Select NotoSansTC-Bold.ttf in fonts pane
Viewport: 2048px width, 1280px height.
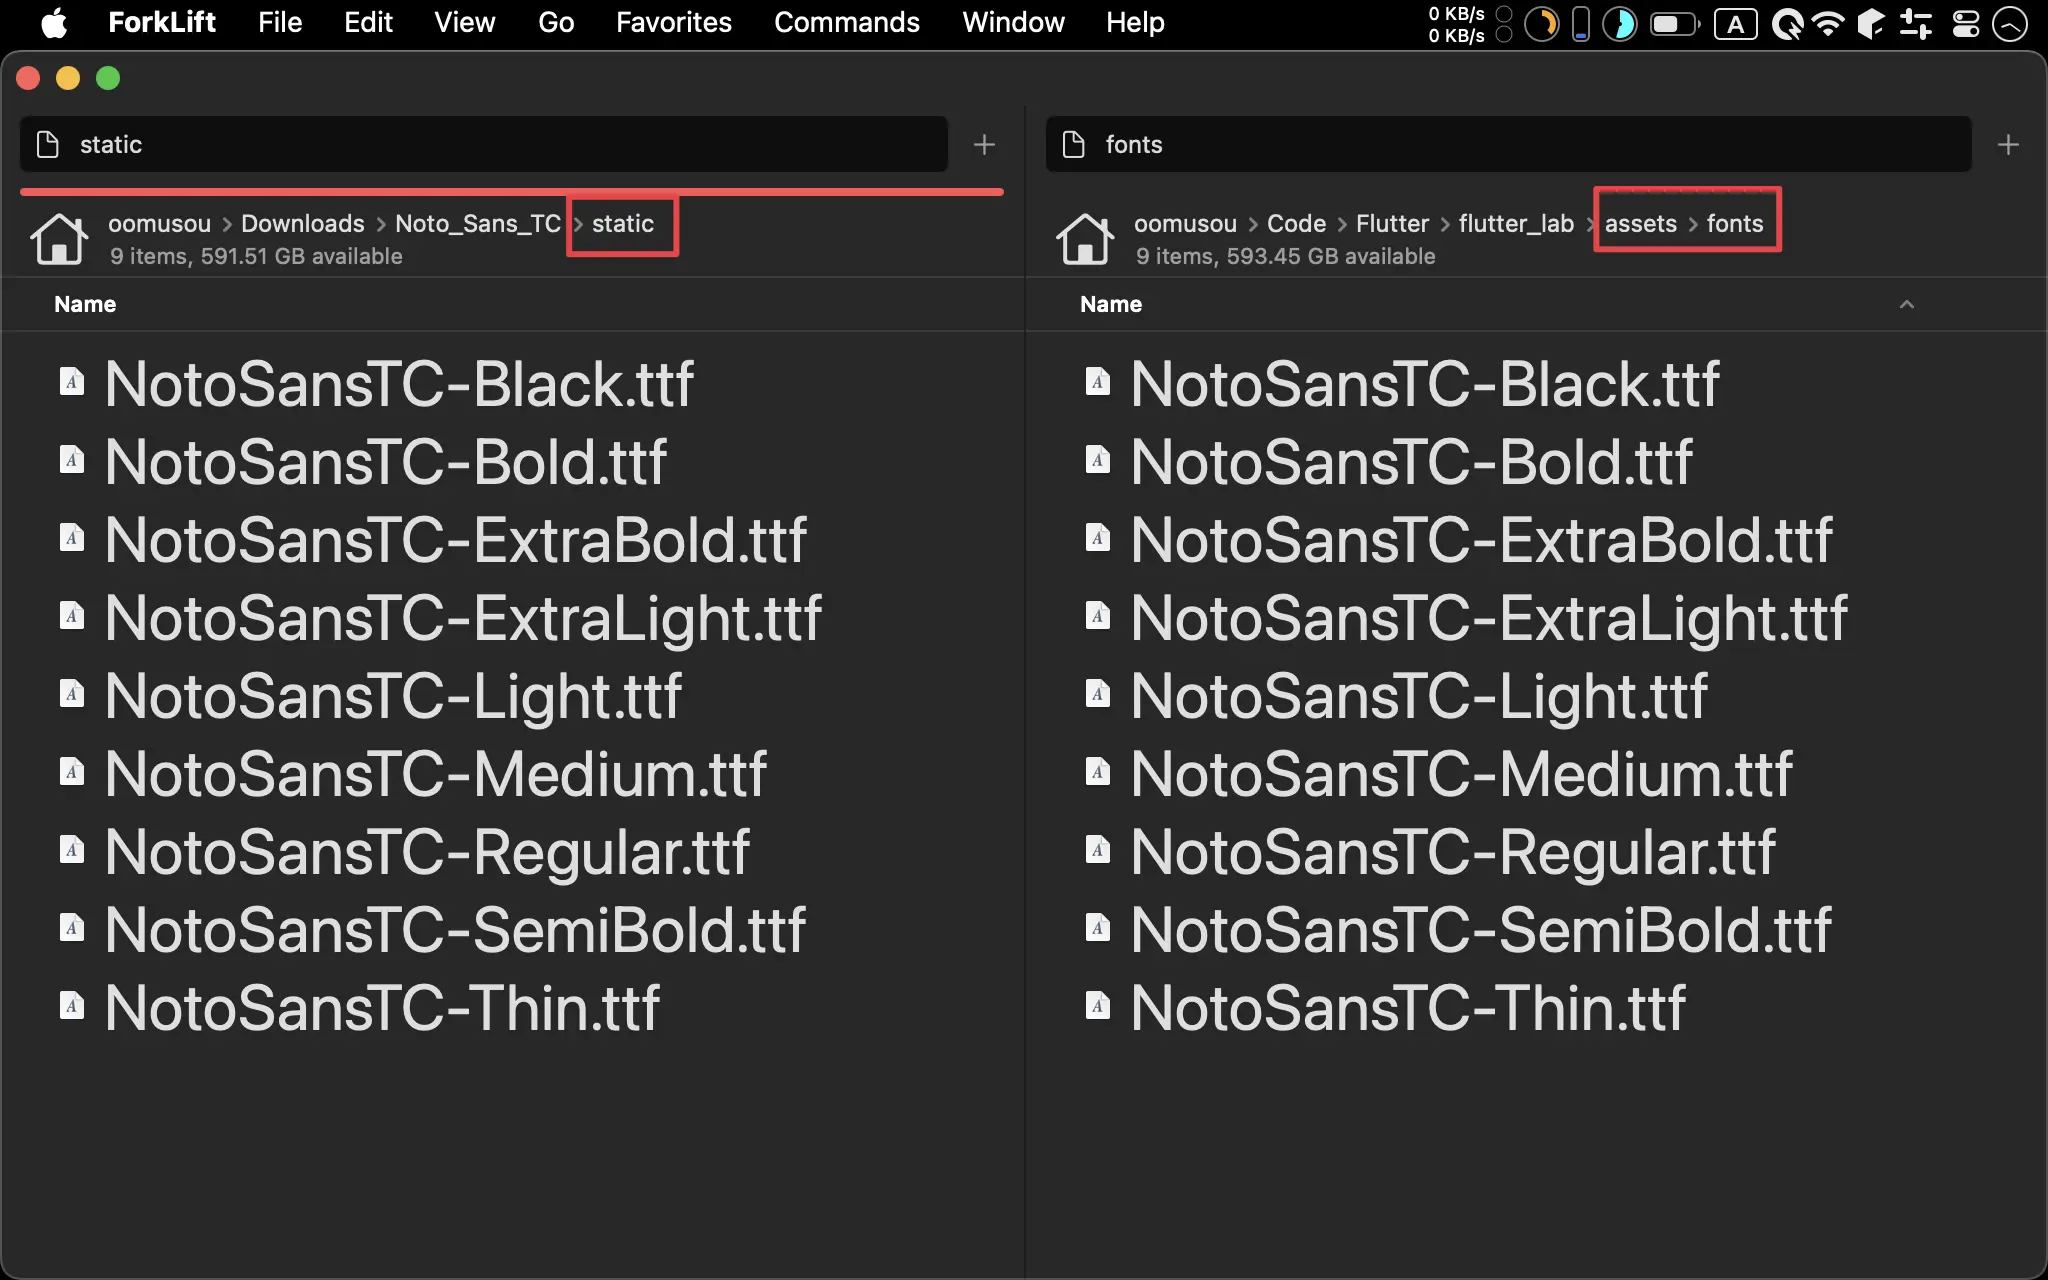pos(1411,462)
